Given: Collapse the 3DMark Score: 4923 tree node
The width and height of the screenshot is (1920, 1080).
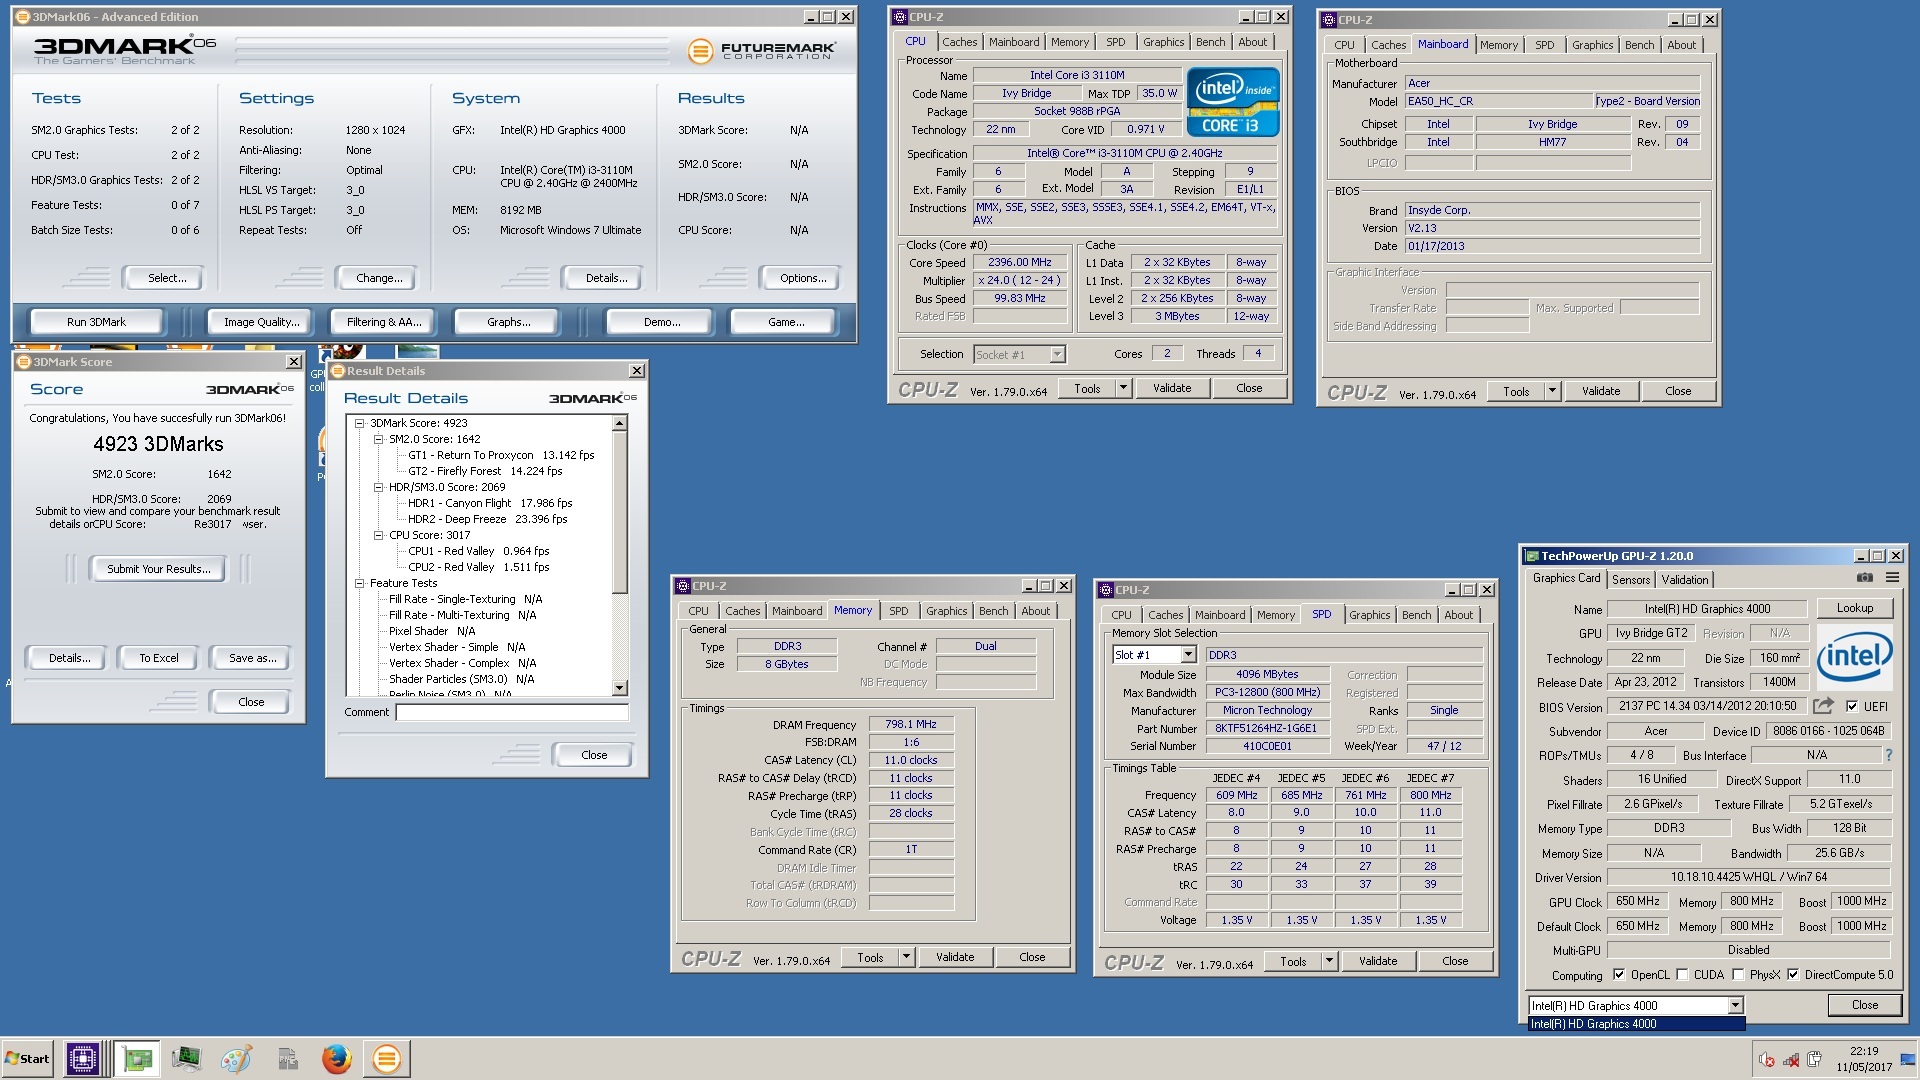Looking at the screenshot, I should point(360,423).
